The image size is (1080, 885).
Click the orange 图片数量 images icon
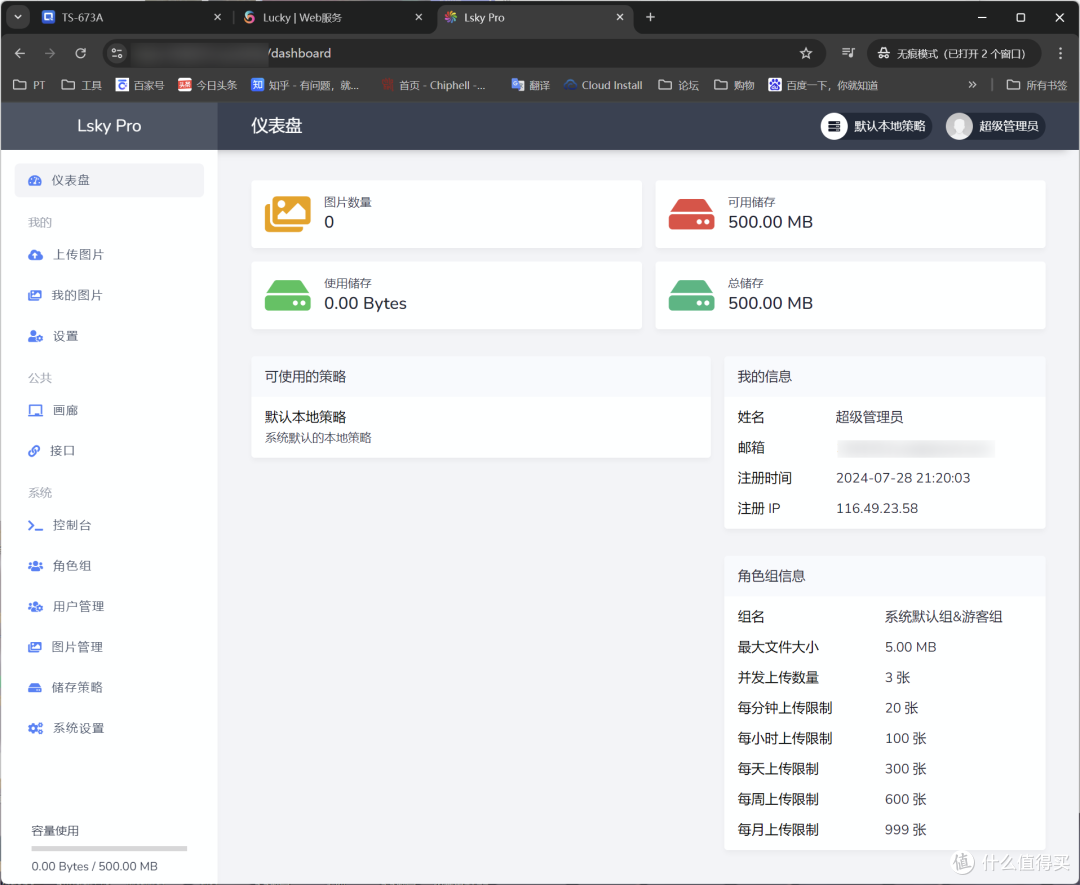[288, 214]
